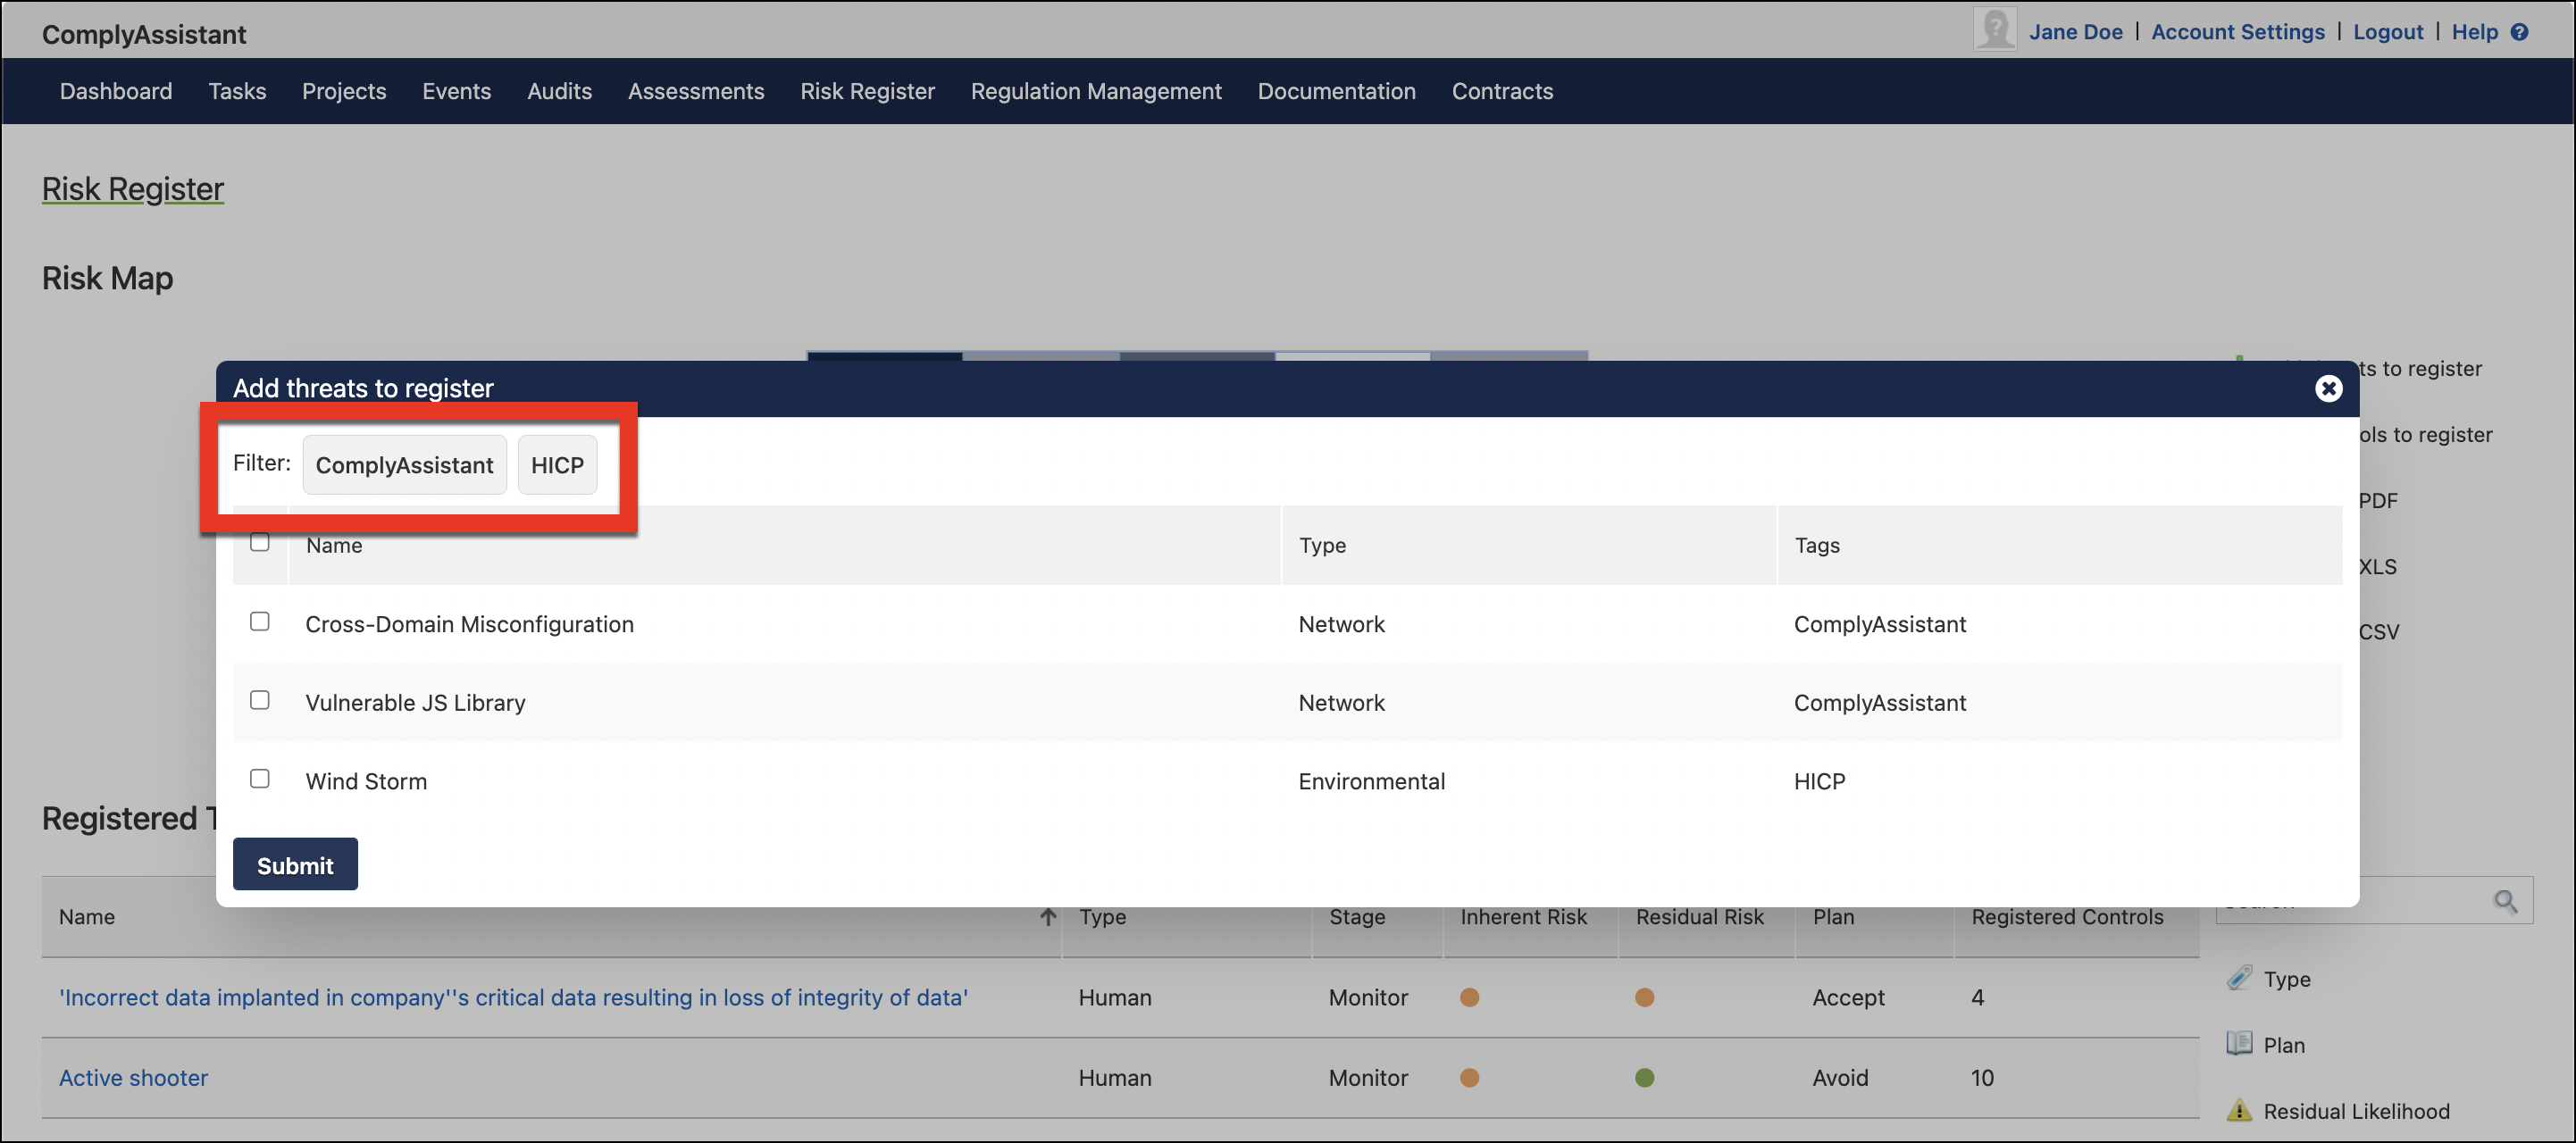The height and width of the screenshot is (1143, 2576).
Task: Click the Residual Likelihood filter label
Action: (2356, 1111)
